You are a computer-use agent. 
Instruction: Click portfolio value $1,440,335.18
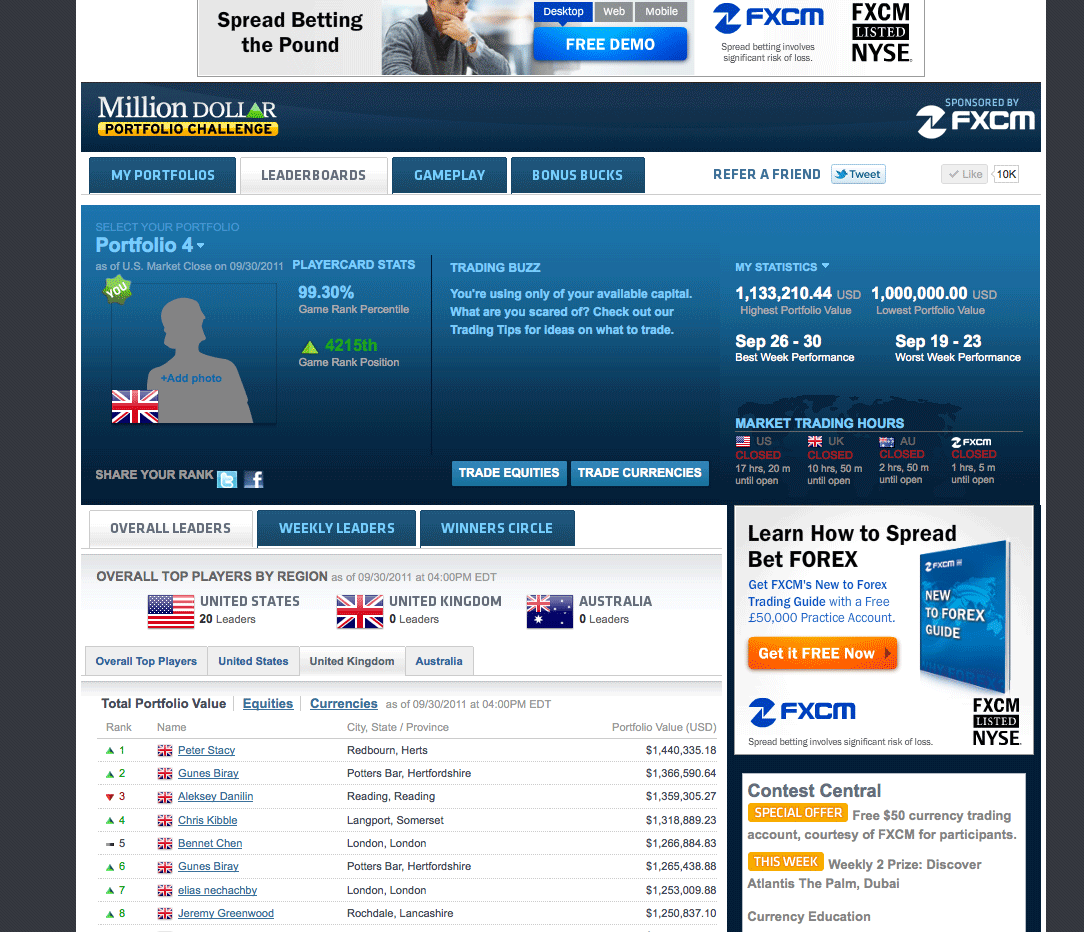(681, 751)
